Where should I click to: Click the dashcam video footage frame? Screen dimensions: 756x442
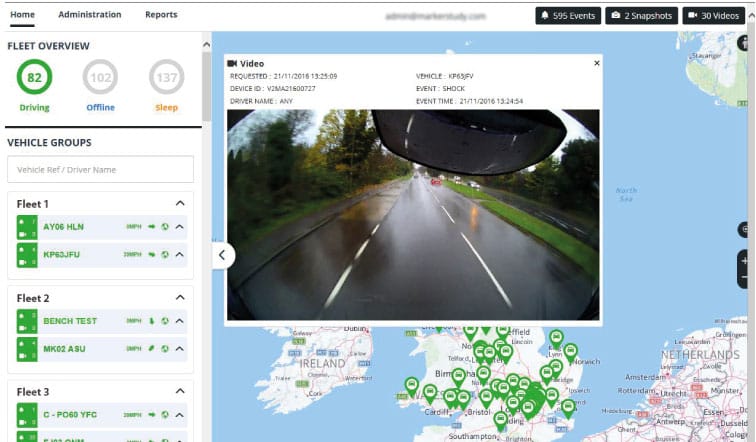click(413, 215)
